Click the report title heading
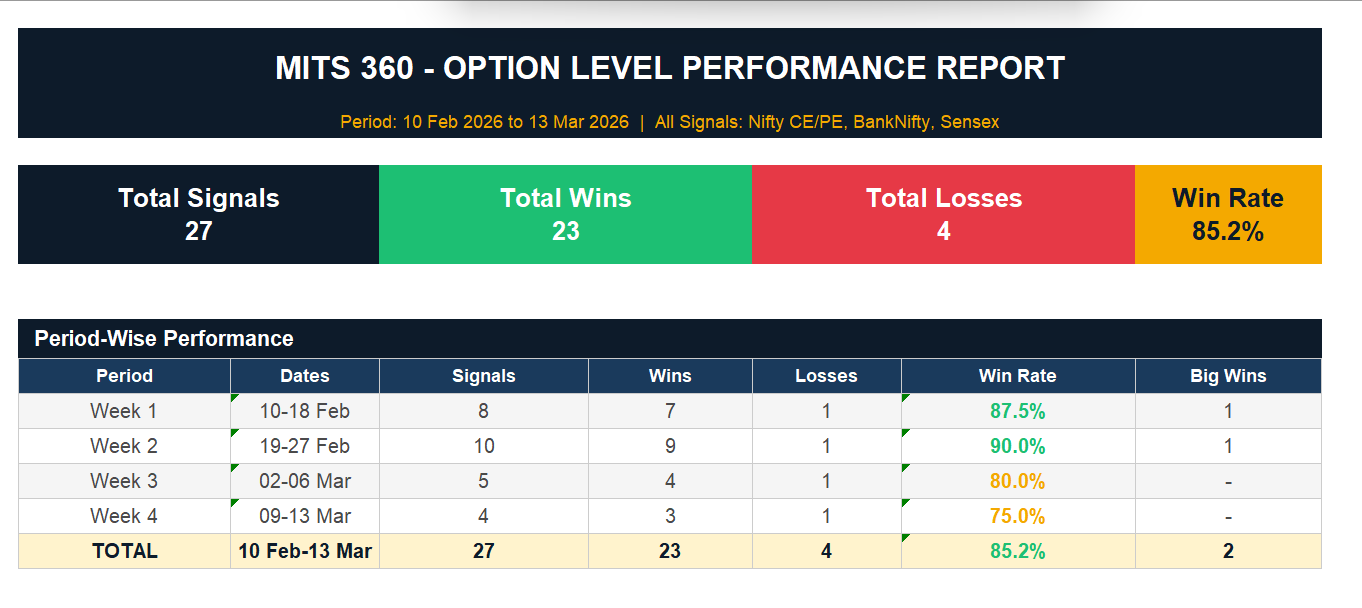The height and width of the screenshot is (608, 1362). 670,68
